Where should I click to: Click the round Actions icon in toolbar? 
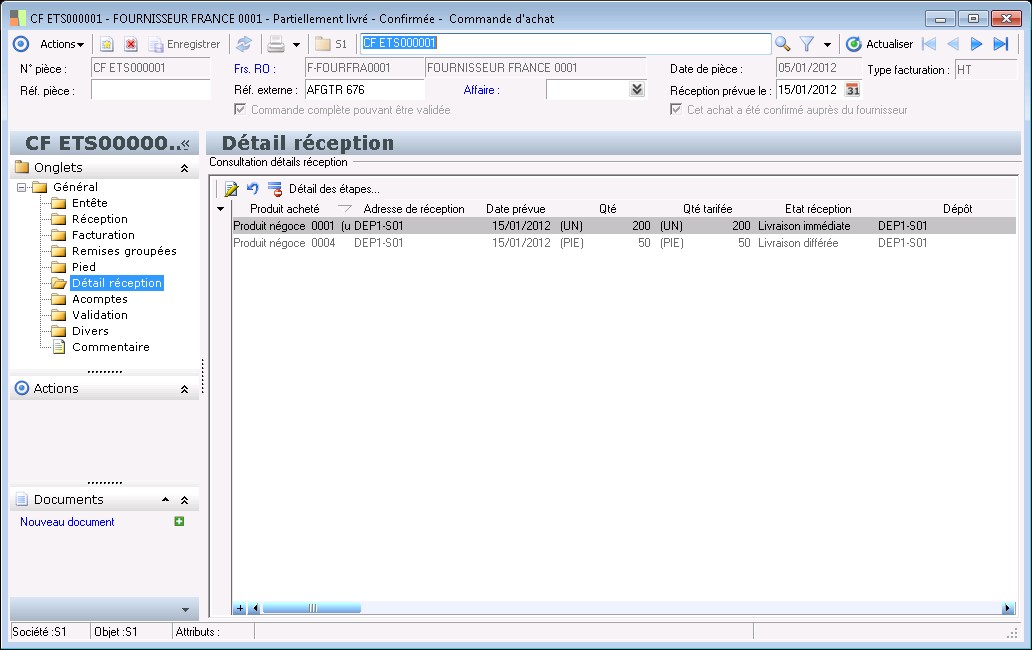[x=21, y=44]
